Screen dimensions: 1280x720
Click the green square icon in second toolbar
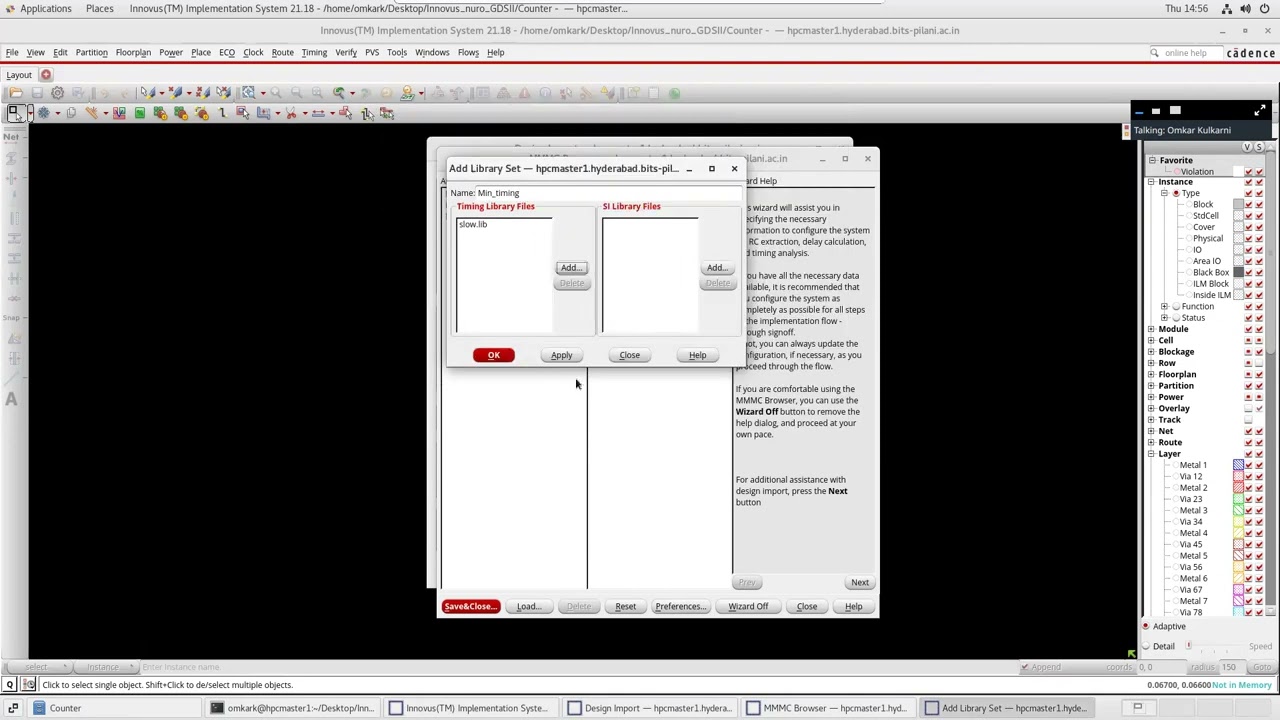tap(140, 113)
